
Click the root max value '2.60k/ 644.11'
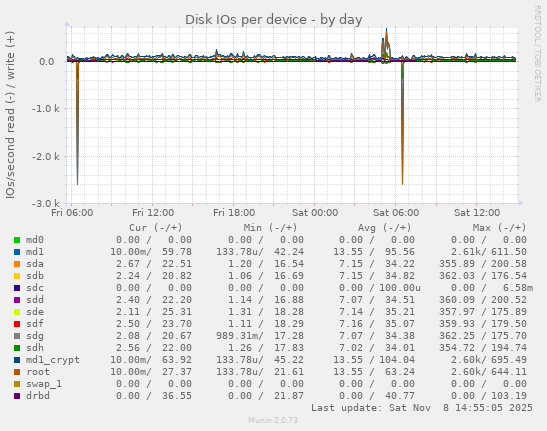point(488,372)
